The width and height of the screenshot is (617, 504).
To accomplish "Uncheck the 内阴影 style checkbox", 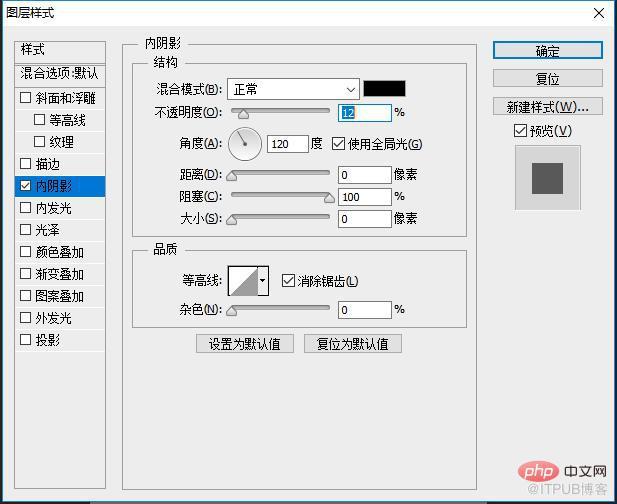I will coord(25,186).
